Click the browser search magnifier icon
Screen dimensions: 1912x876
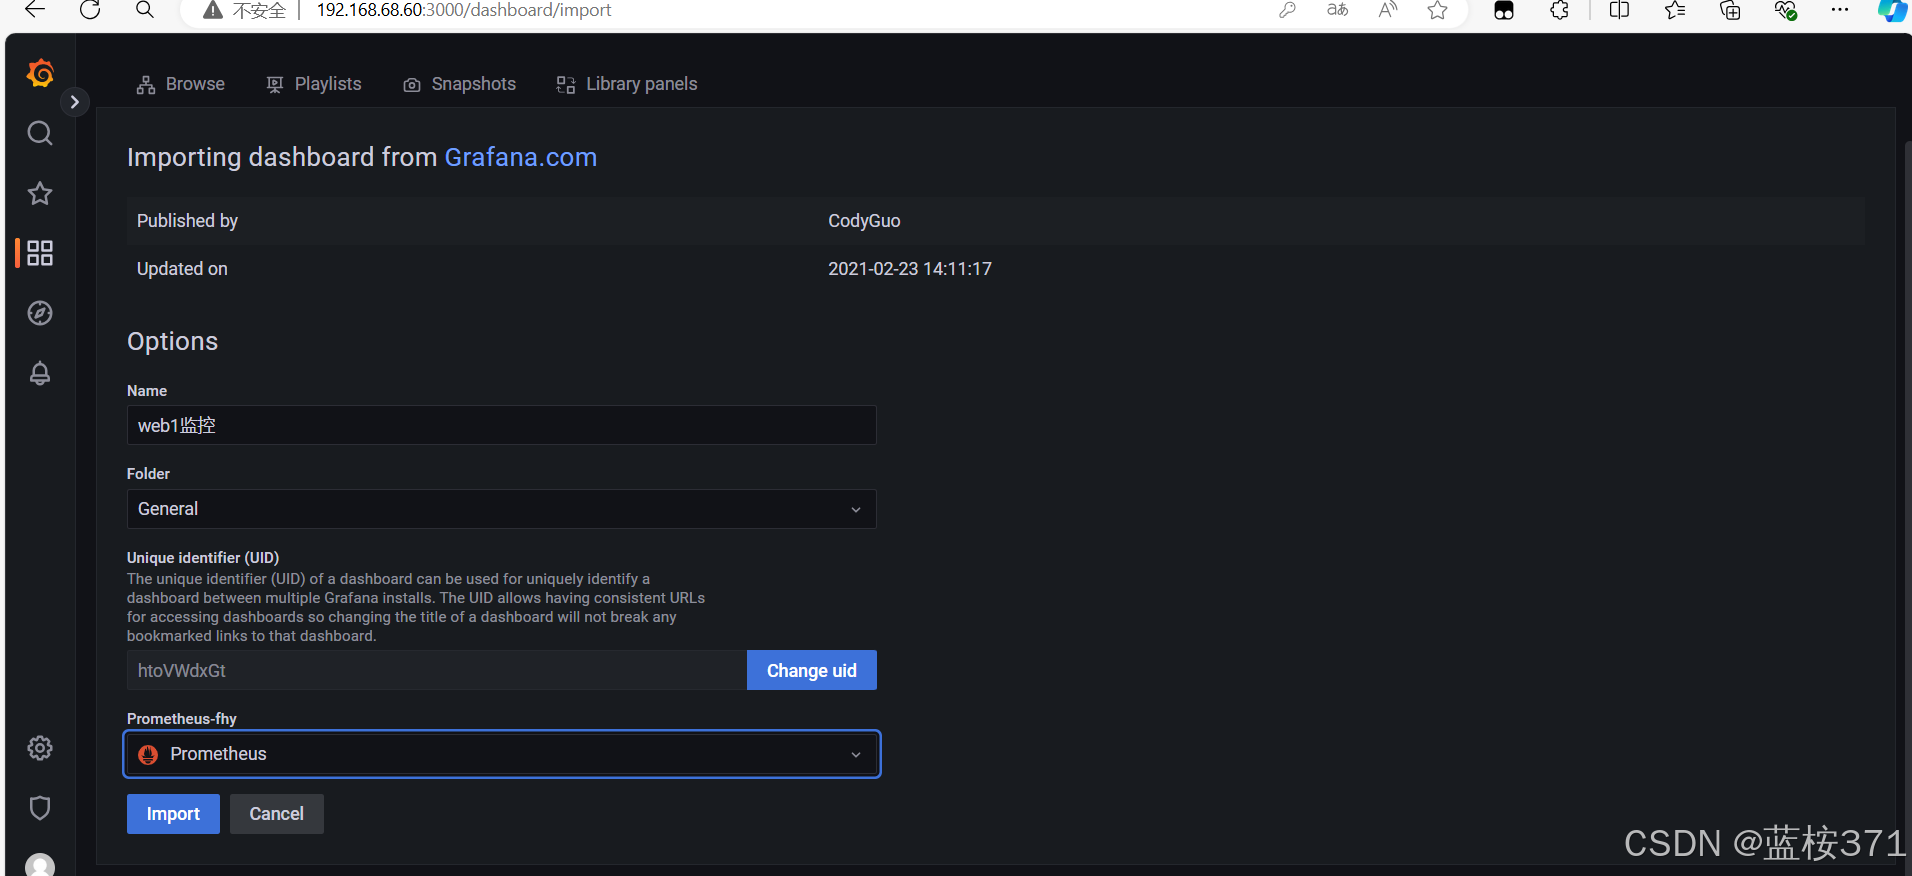(x=145, y=10)
